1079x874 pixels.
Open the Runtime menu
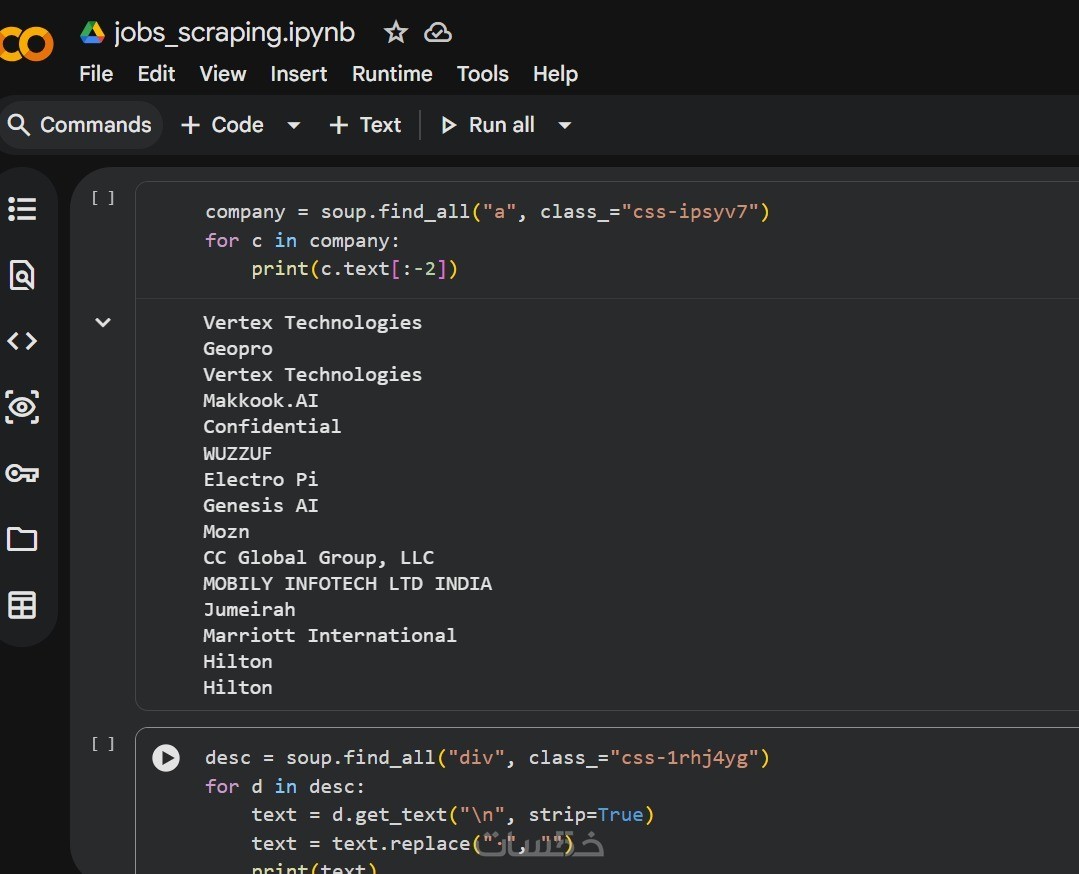point(392,74)
